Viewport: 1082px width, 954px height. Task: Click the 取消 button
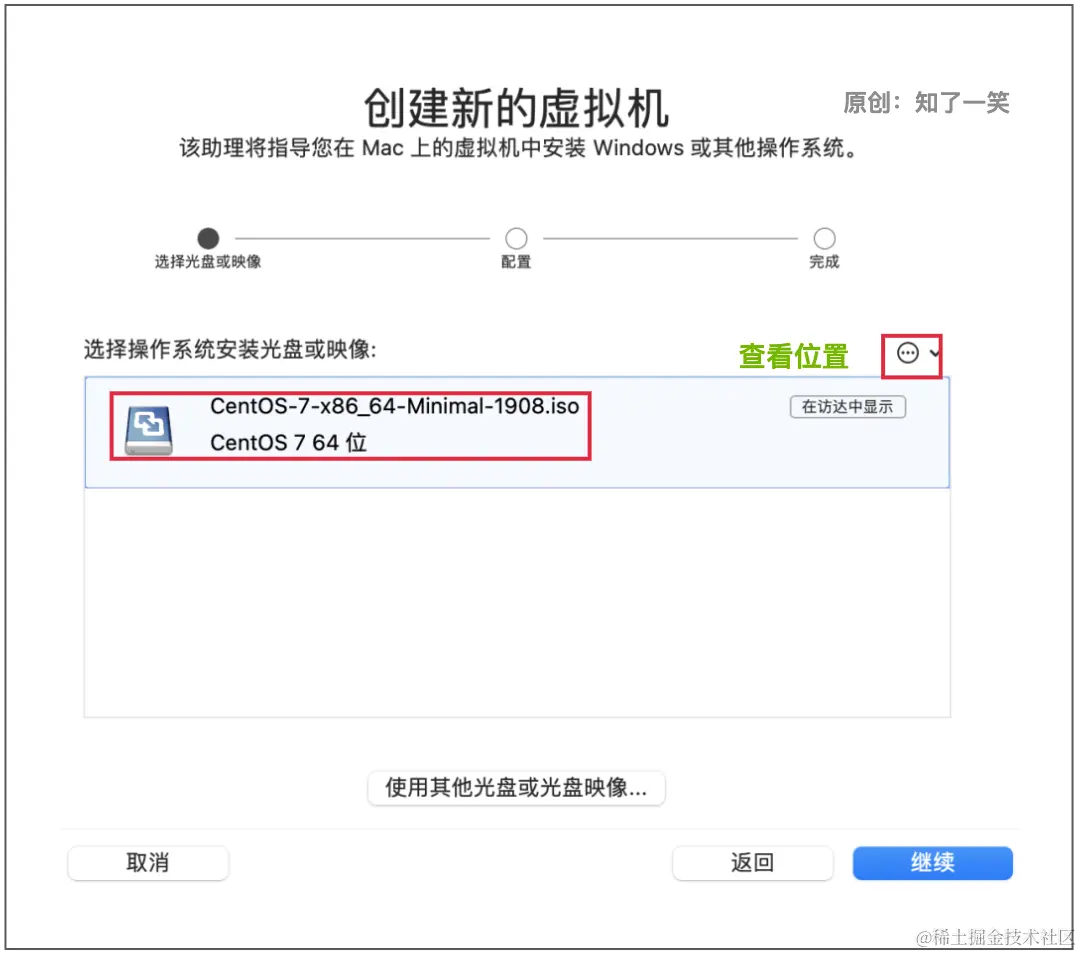pos(148,863)
